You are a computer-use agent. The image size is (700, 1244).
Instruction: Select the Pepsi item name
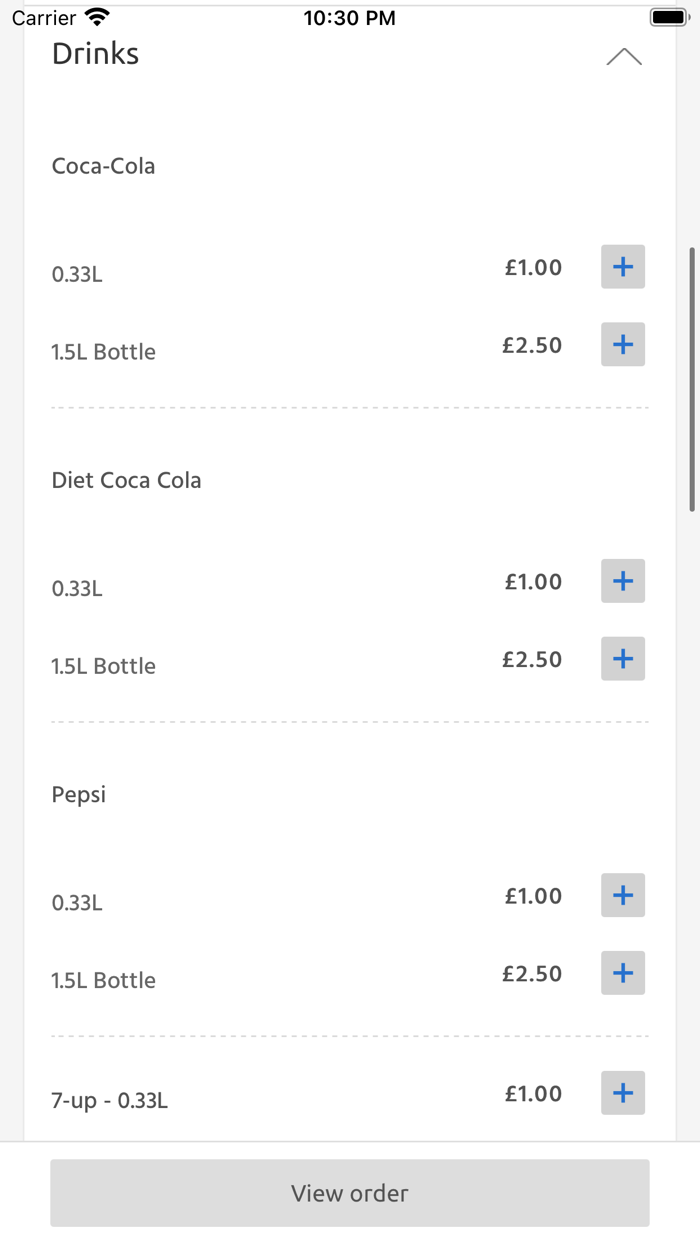pyautogui.click(x=78, y=794)
